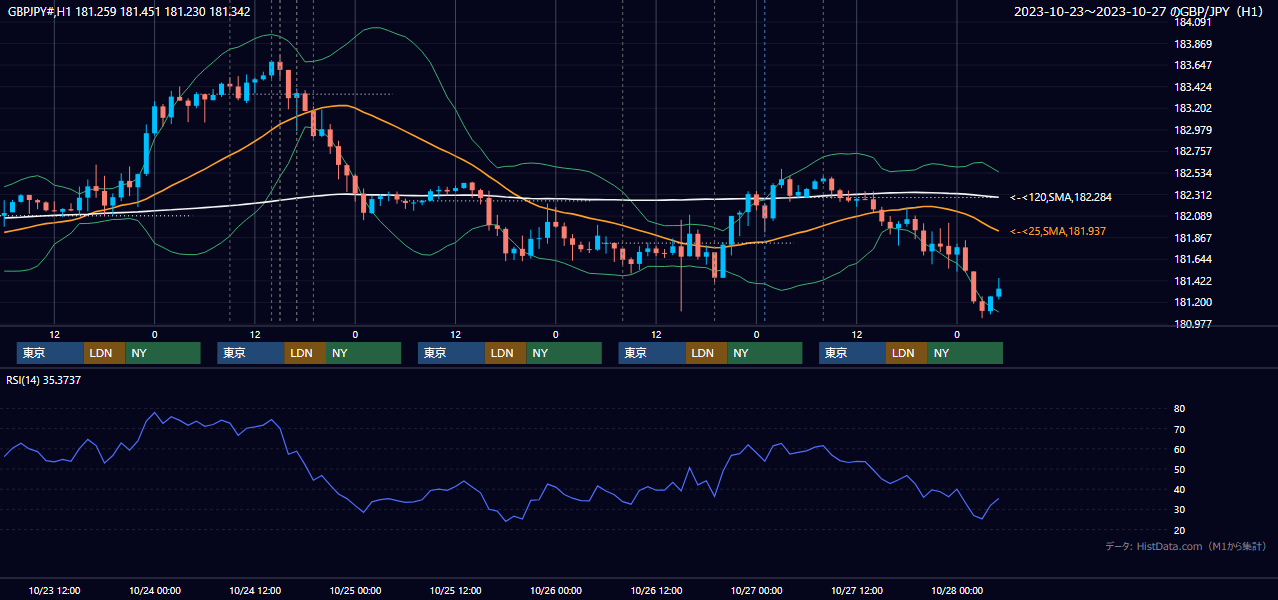Click the 10/24 12:00 date marker
The width and height of the screenshot is (1278, 600).
coord(255,590)
